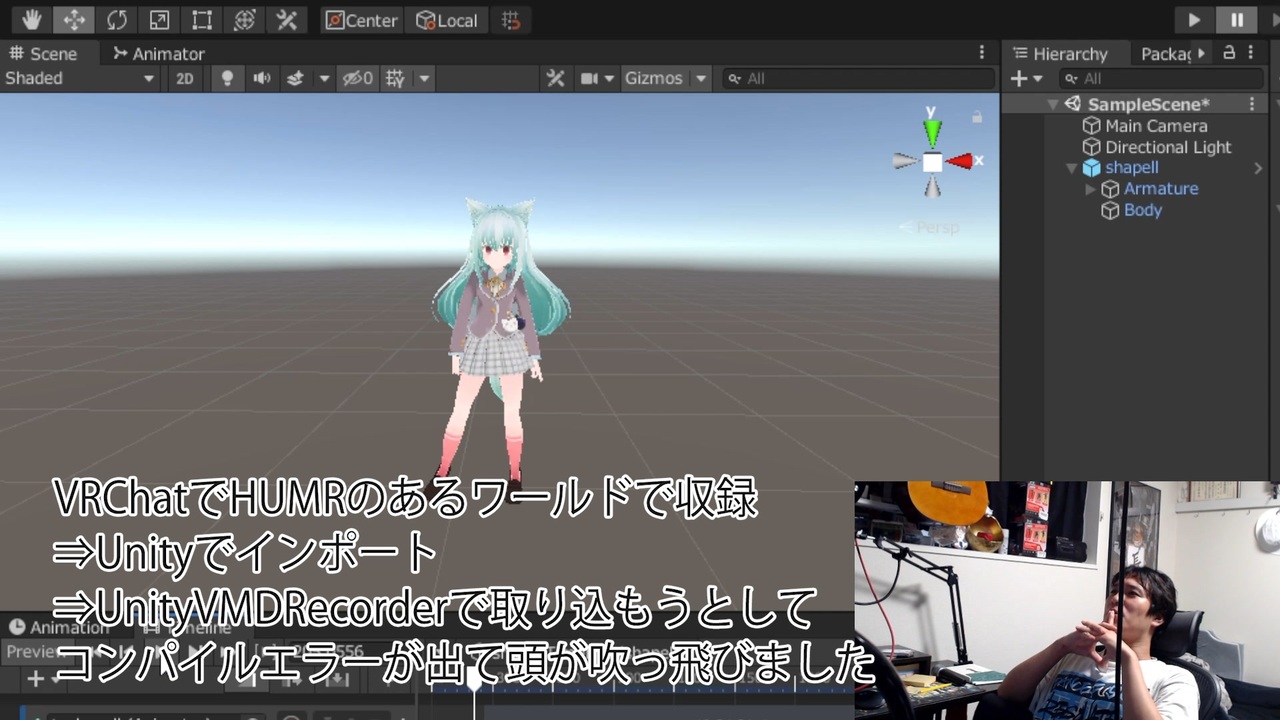
Task: Select shapell prefab in the Hierarchy
Action: click(1132, 168)
